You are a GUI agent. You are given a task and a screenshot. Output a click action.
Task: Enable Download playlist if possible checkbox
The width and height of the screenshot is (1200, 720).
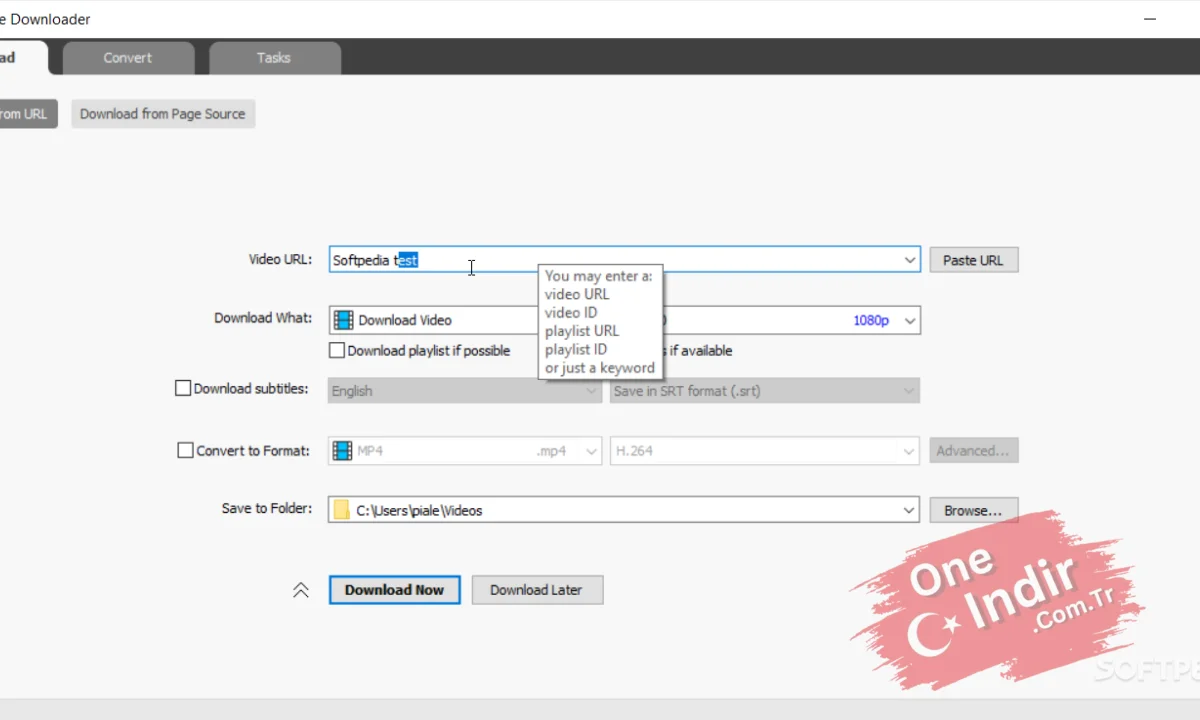(338, 351)
